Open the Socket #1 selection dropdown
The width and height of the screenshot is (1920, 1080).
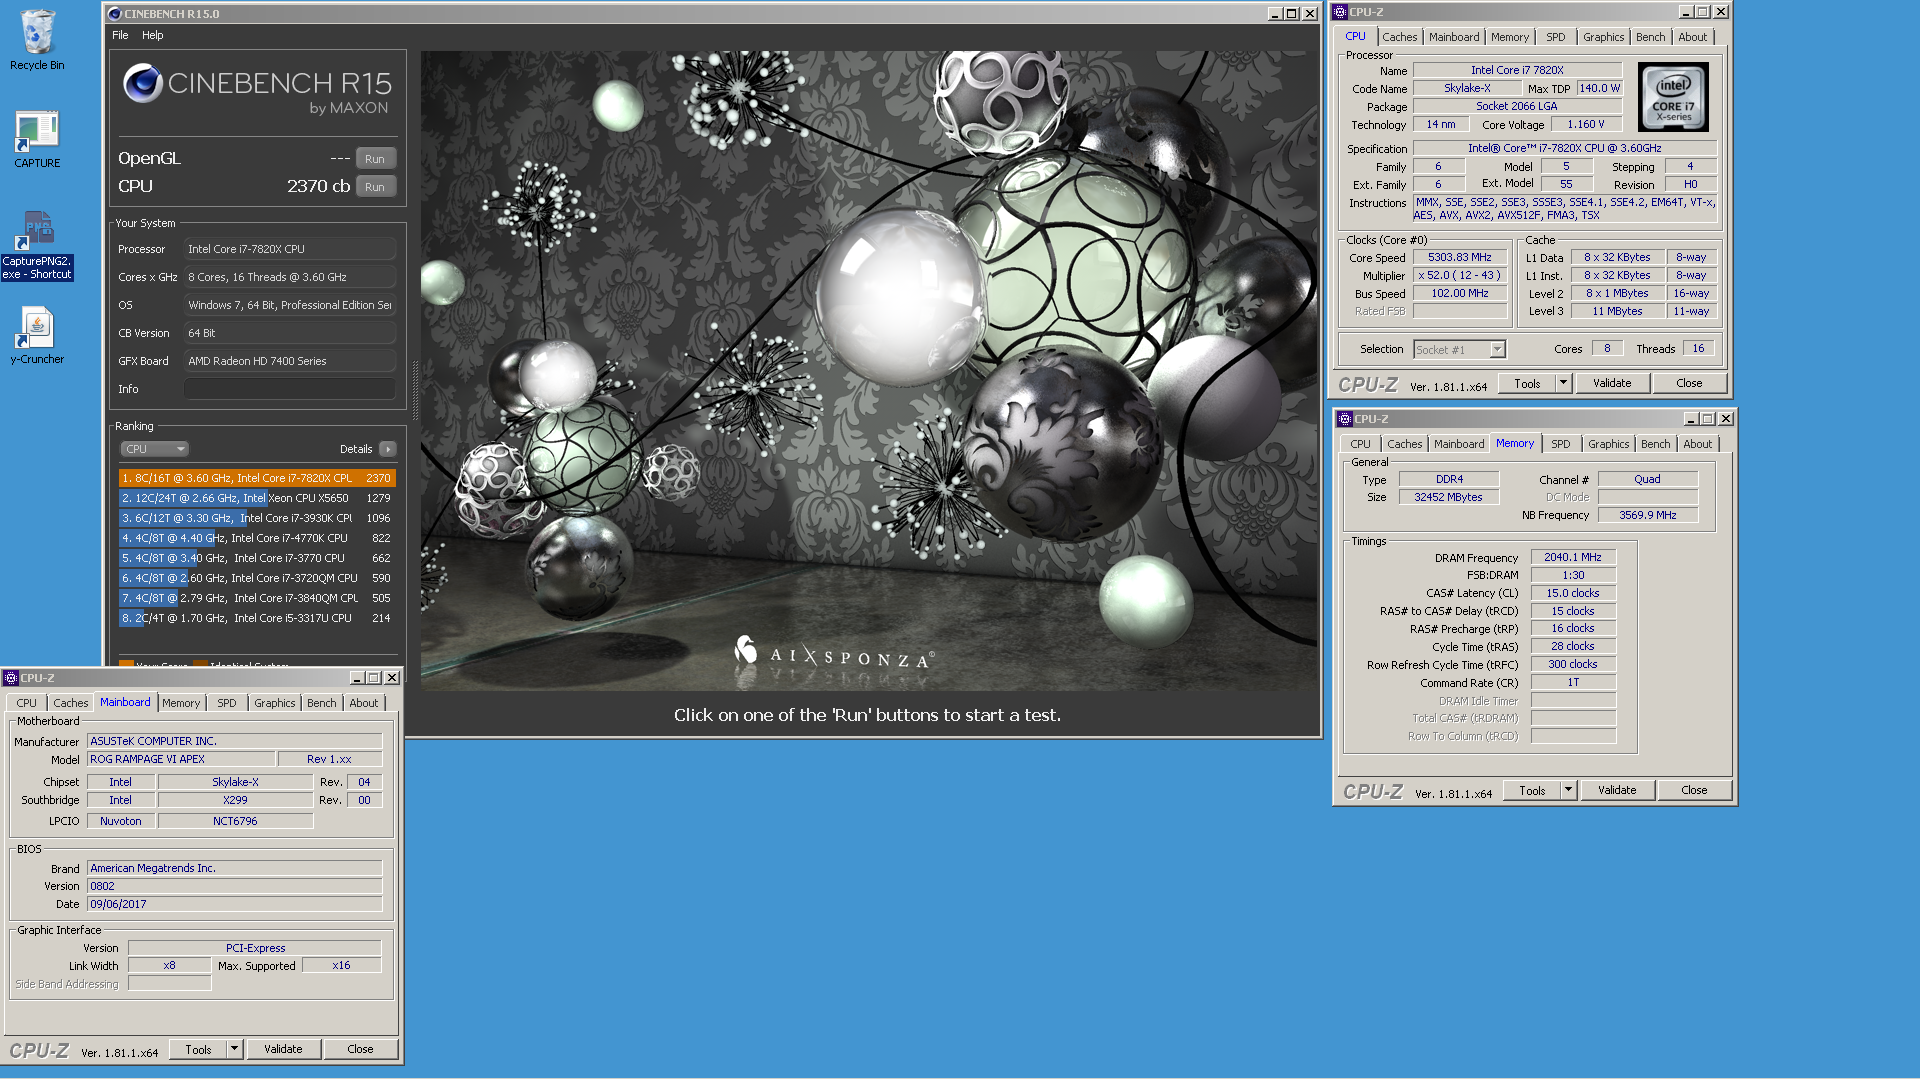click(x=1459, y=349)
